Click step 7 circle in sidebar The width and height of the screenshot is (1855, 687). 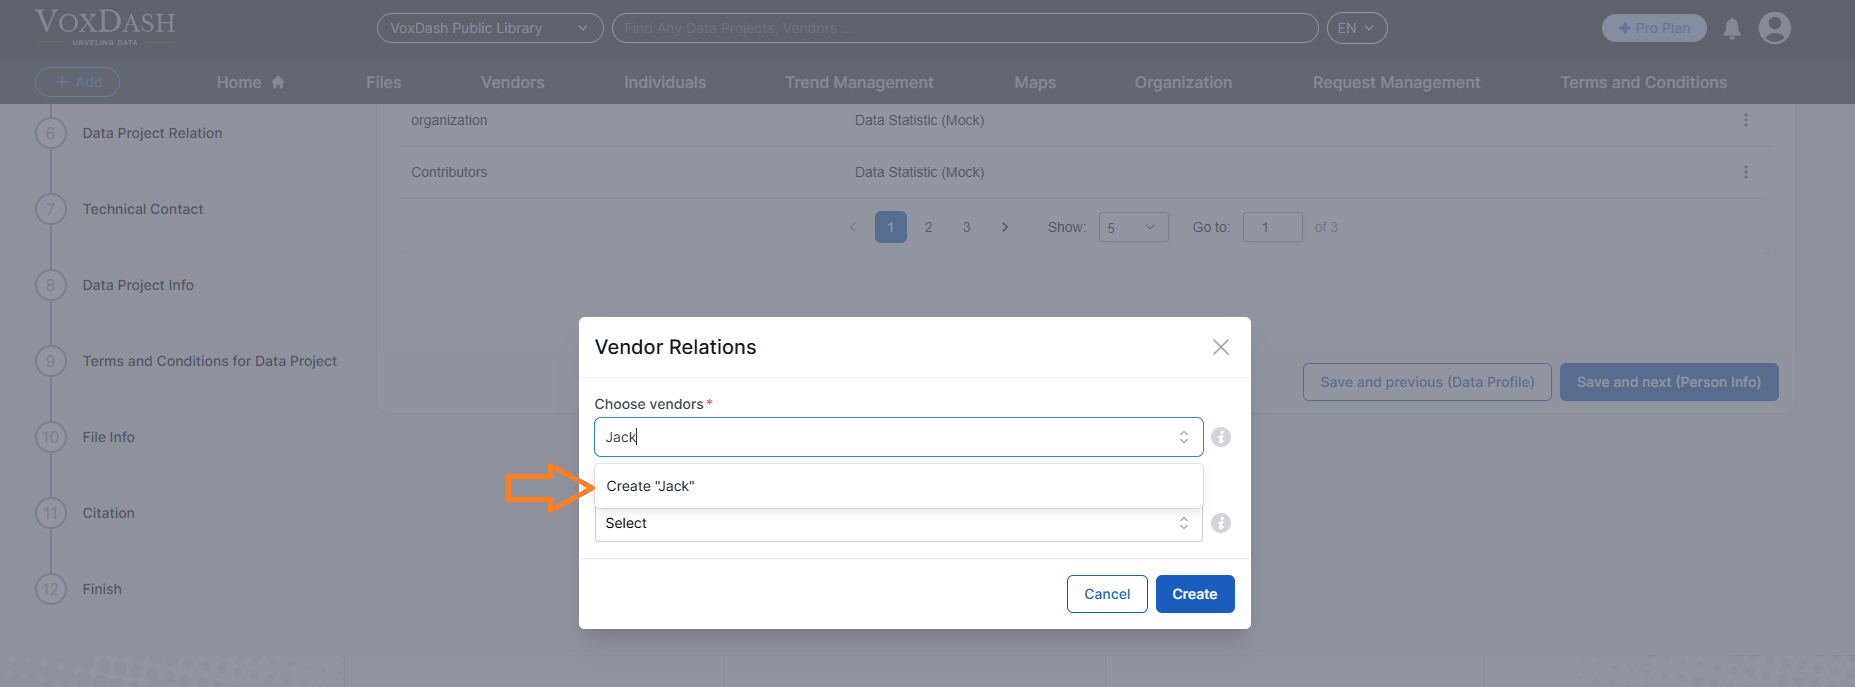tap(51, 209)
